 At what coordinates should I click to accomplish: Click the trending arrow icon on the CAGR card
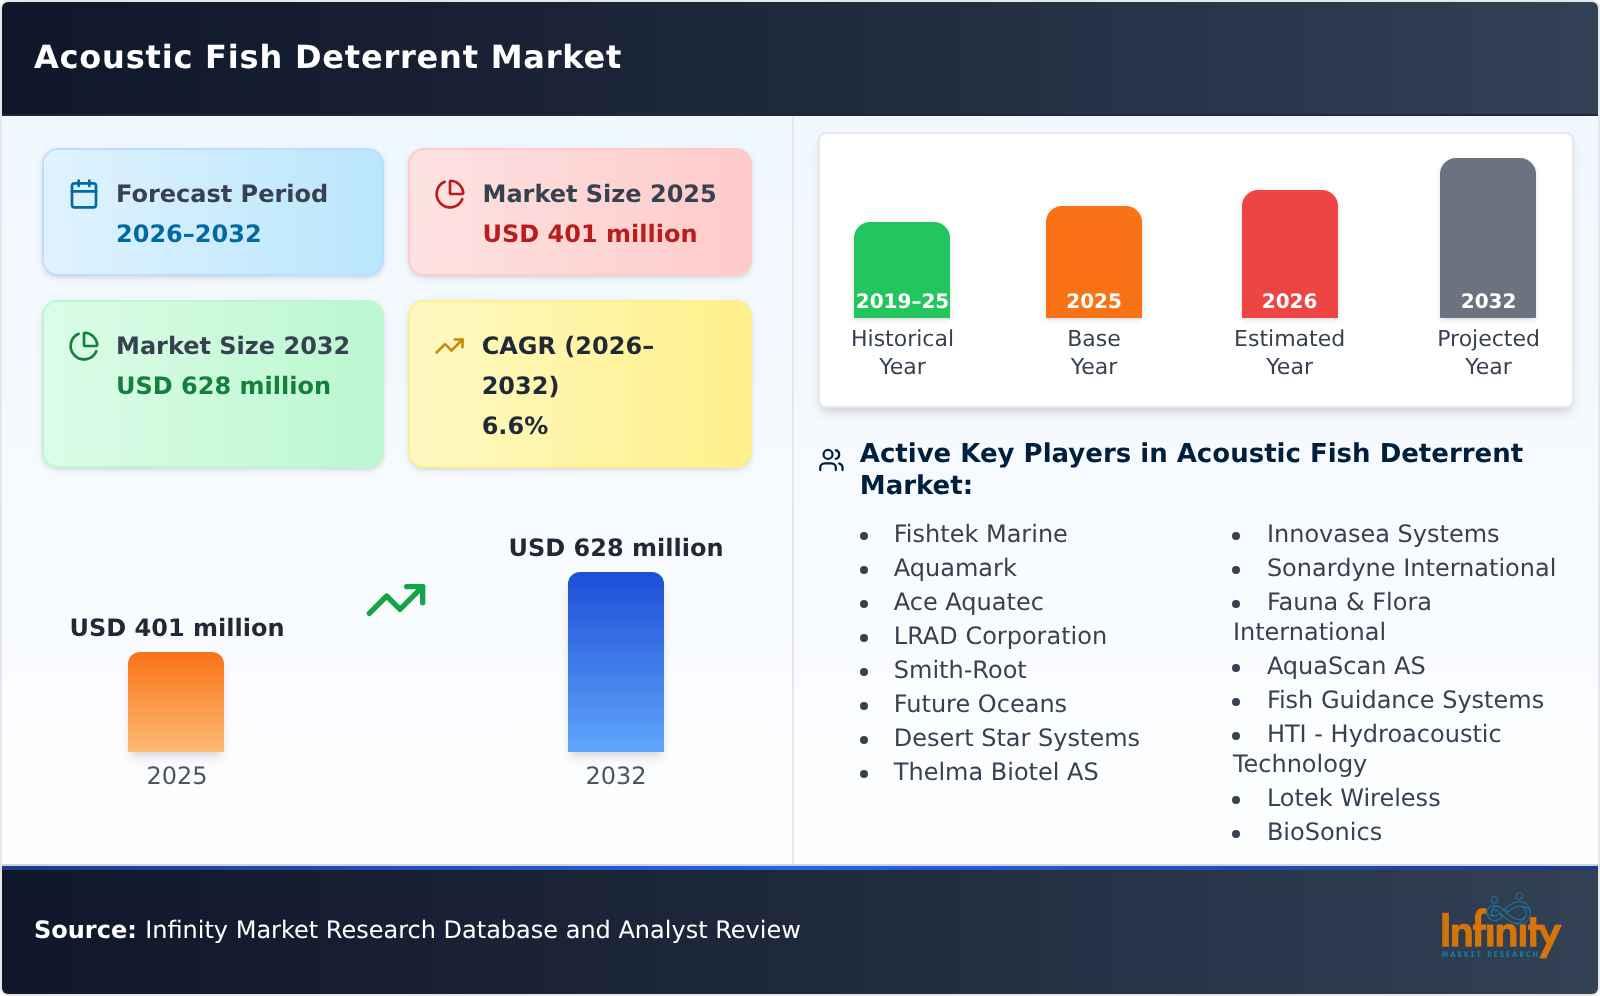click(450, 345)
